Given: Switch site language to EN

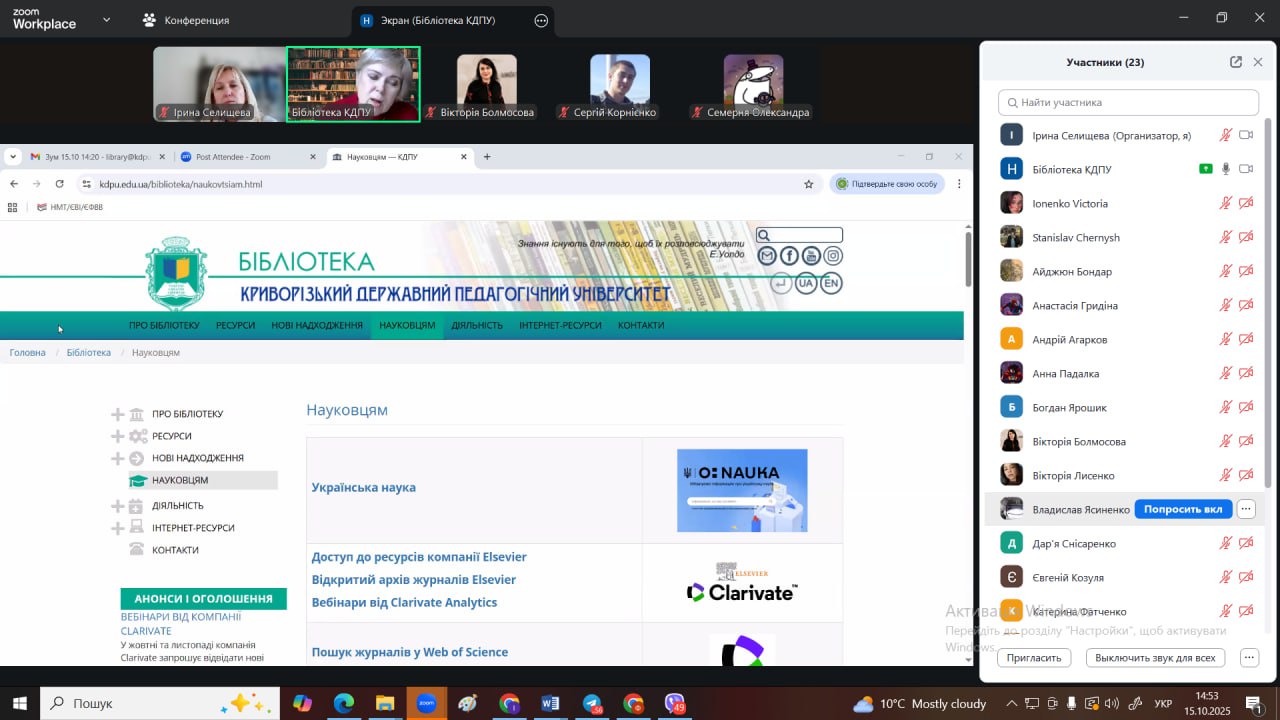Looking at the screenshot, I should (830, 283).
